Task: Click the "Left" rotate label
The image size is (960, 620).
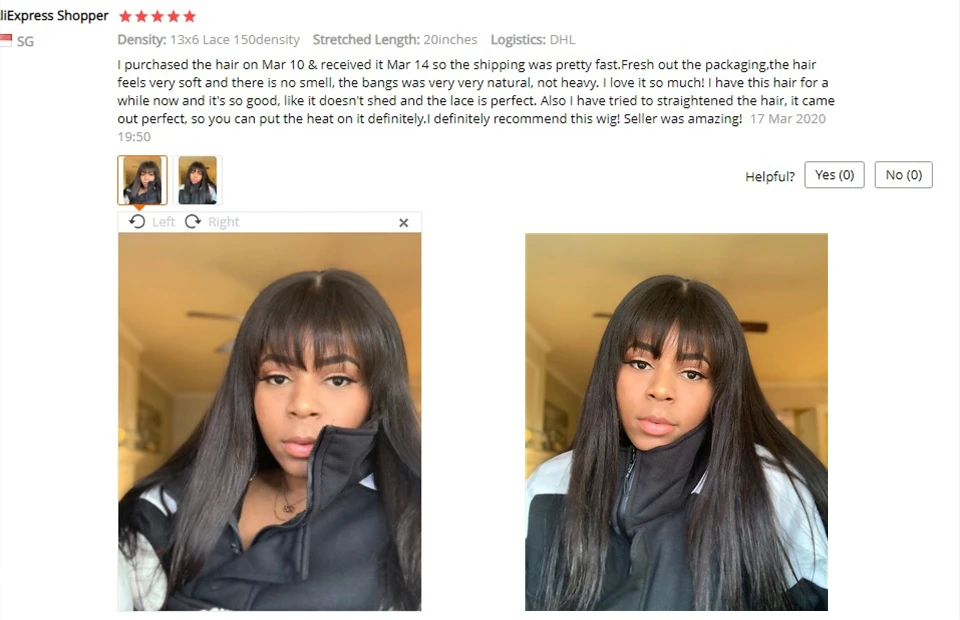Action: tap(163, 222)
